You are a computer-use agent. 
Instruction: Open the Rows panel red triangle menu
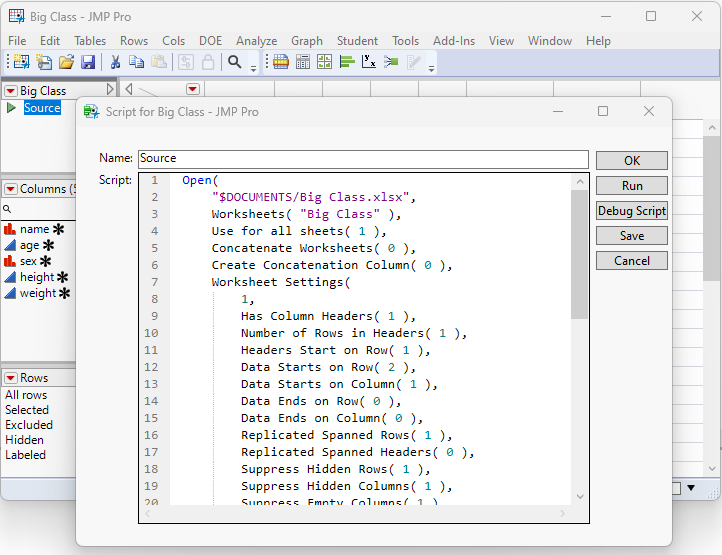(x=10, y=378)
